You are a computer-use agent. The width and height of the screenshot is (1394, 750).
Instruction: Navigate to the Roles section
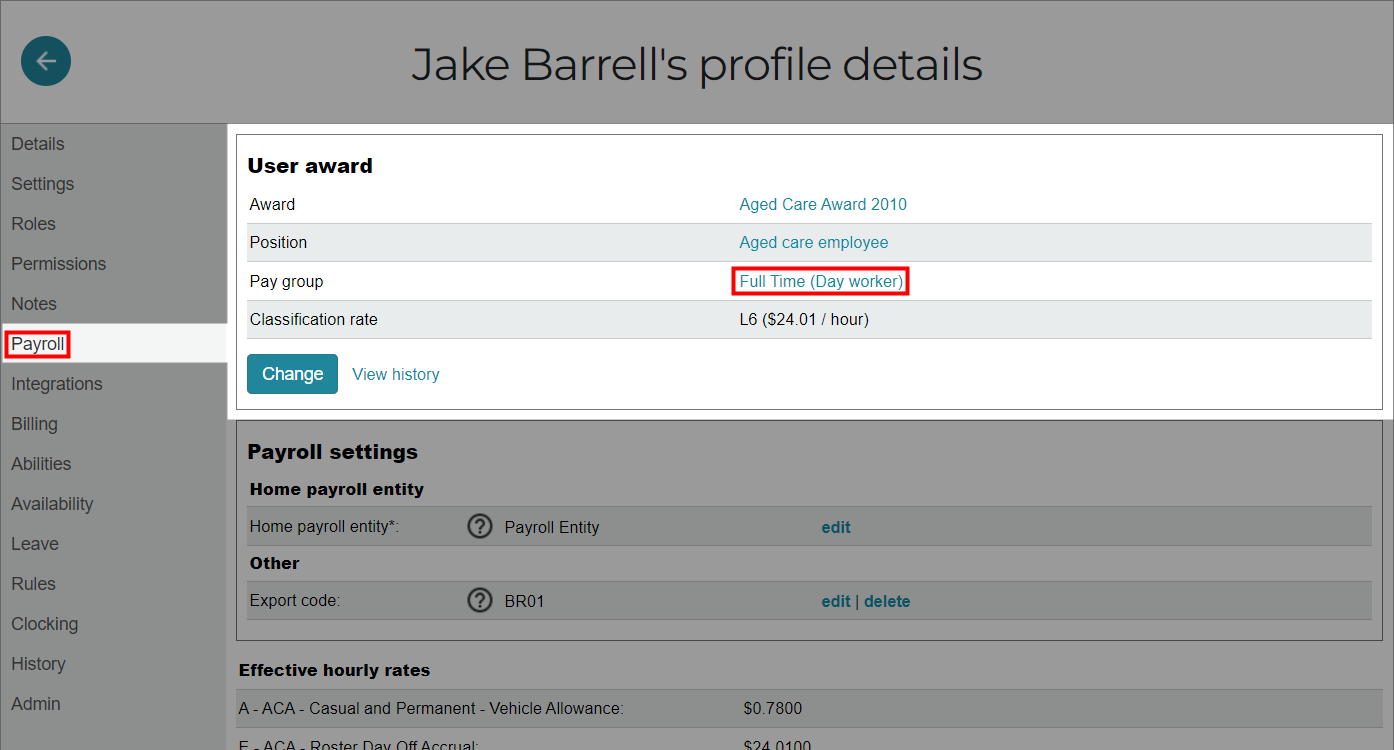pos(33,223)
